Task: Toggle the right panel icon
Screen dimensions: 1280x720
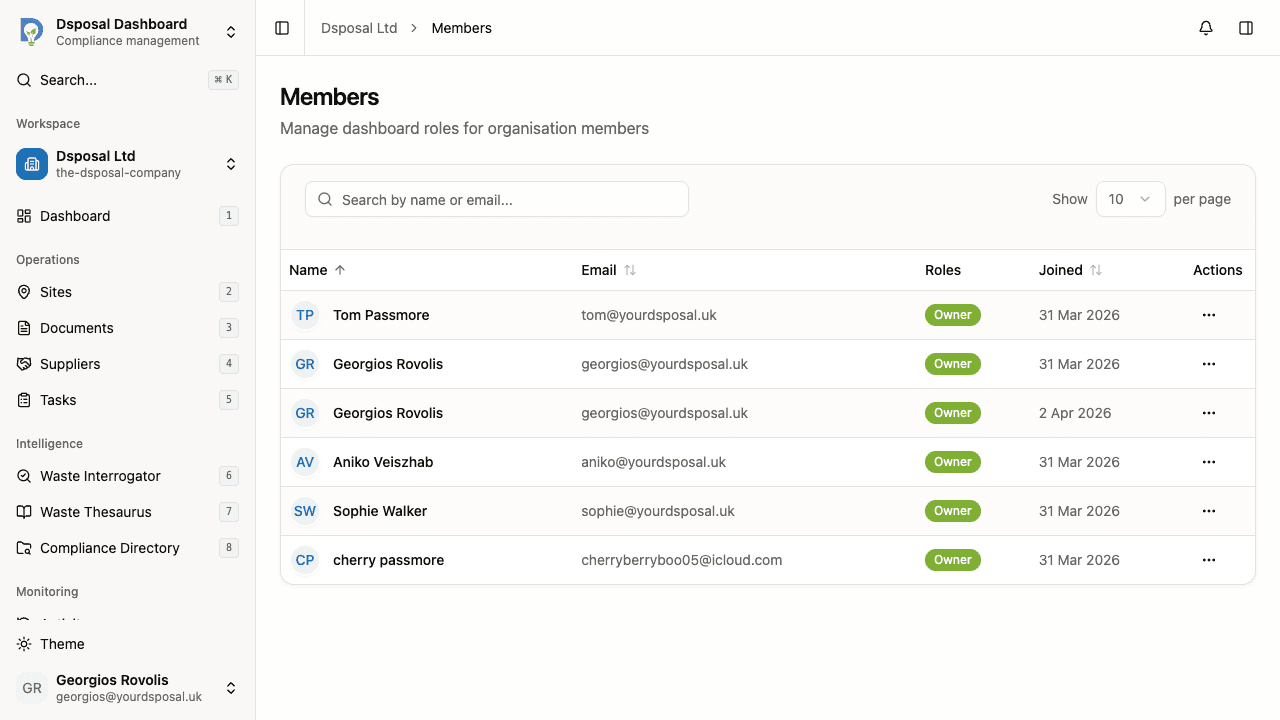Action: click(1246, 28)
